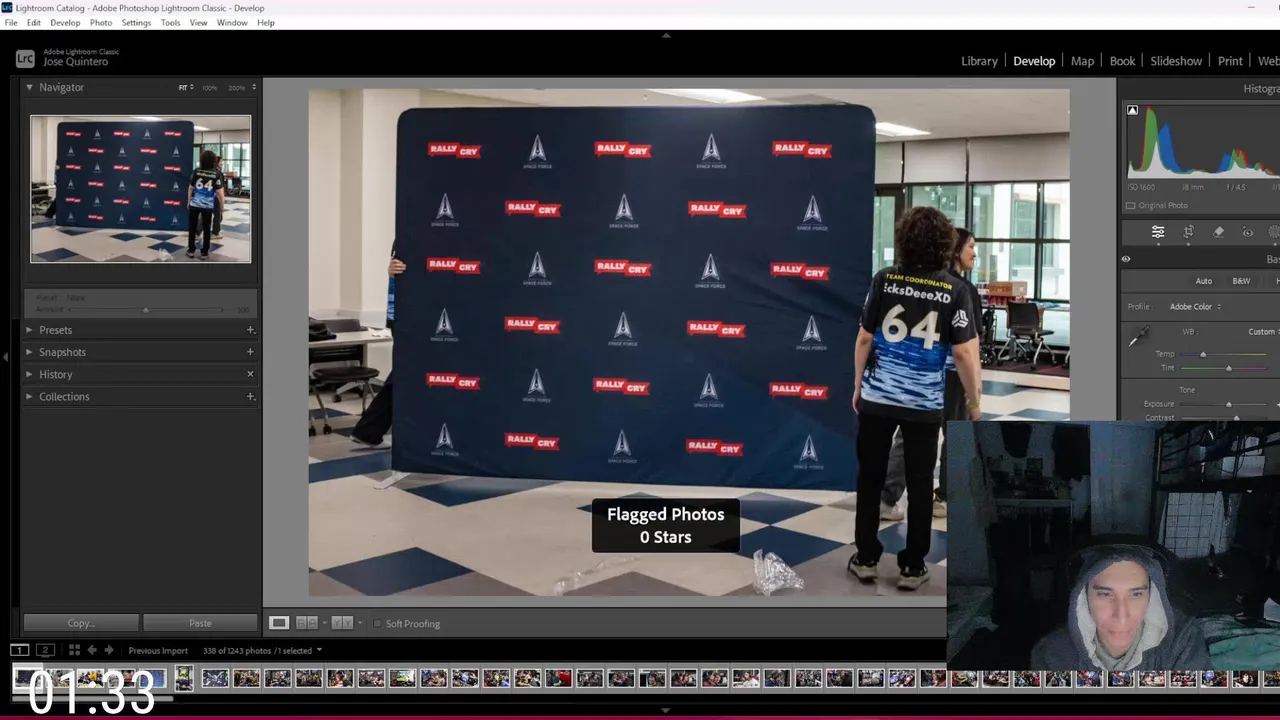Open Navigator FIT zoom dropdown

click(186, 88)
